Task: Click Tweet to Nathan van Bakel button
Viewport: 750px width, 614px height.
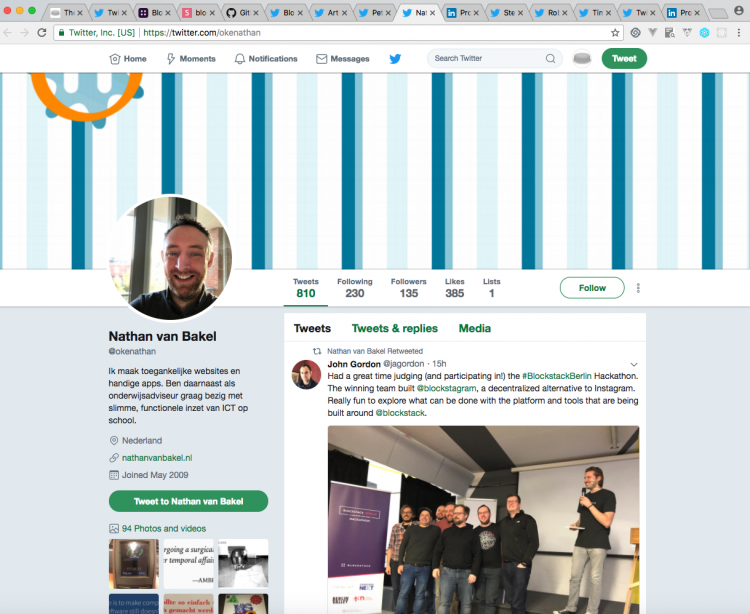Action: 188,501
